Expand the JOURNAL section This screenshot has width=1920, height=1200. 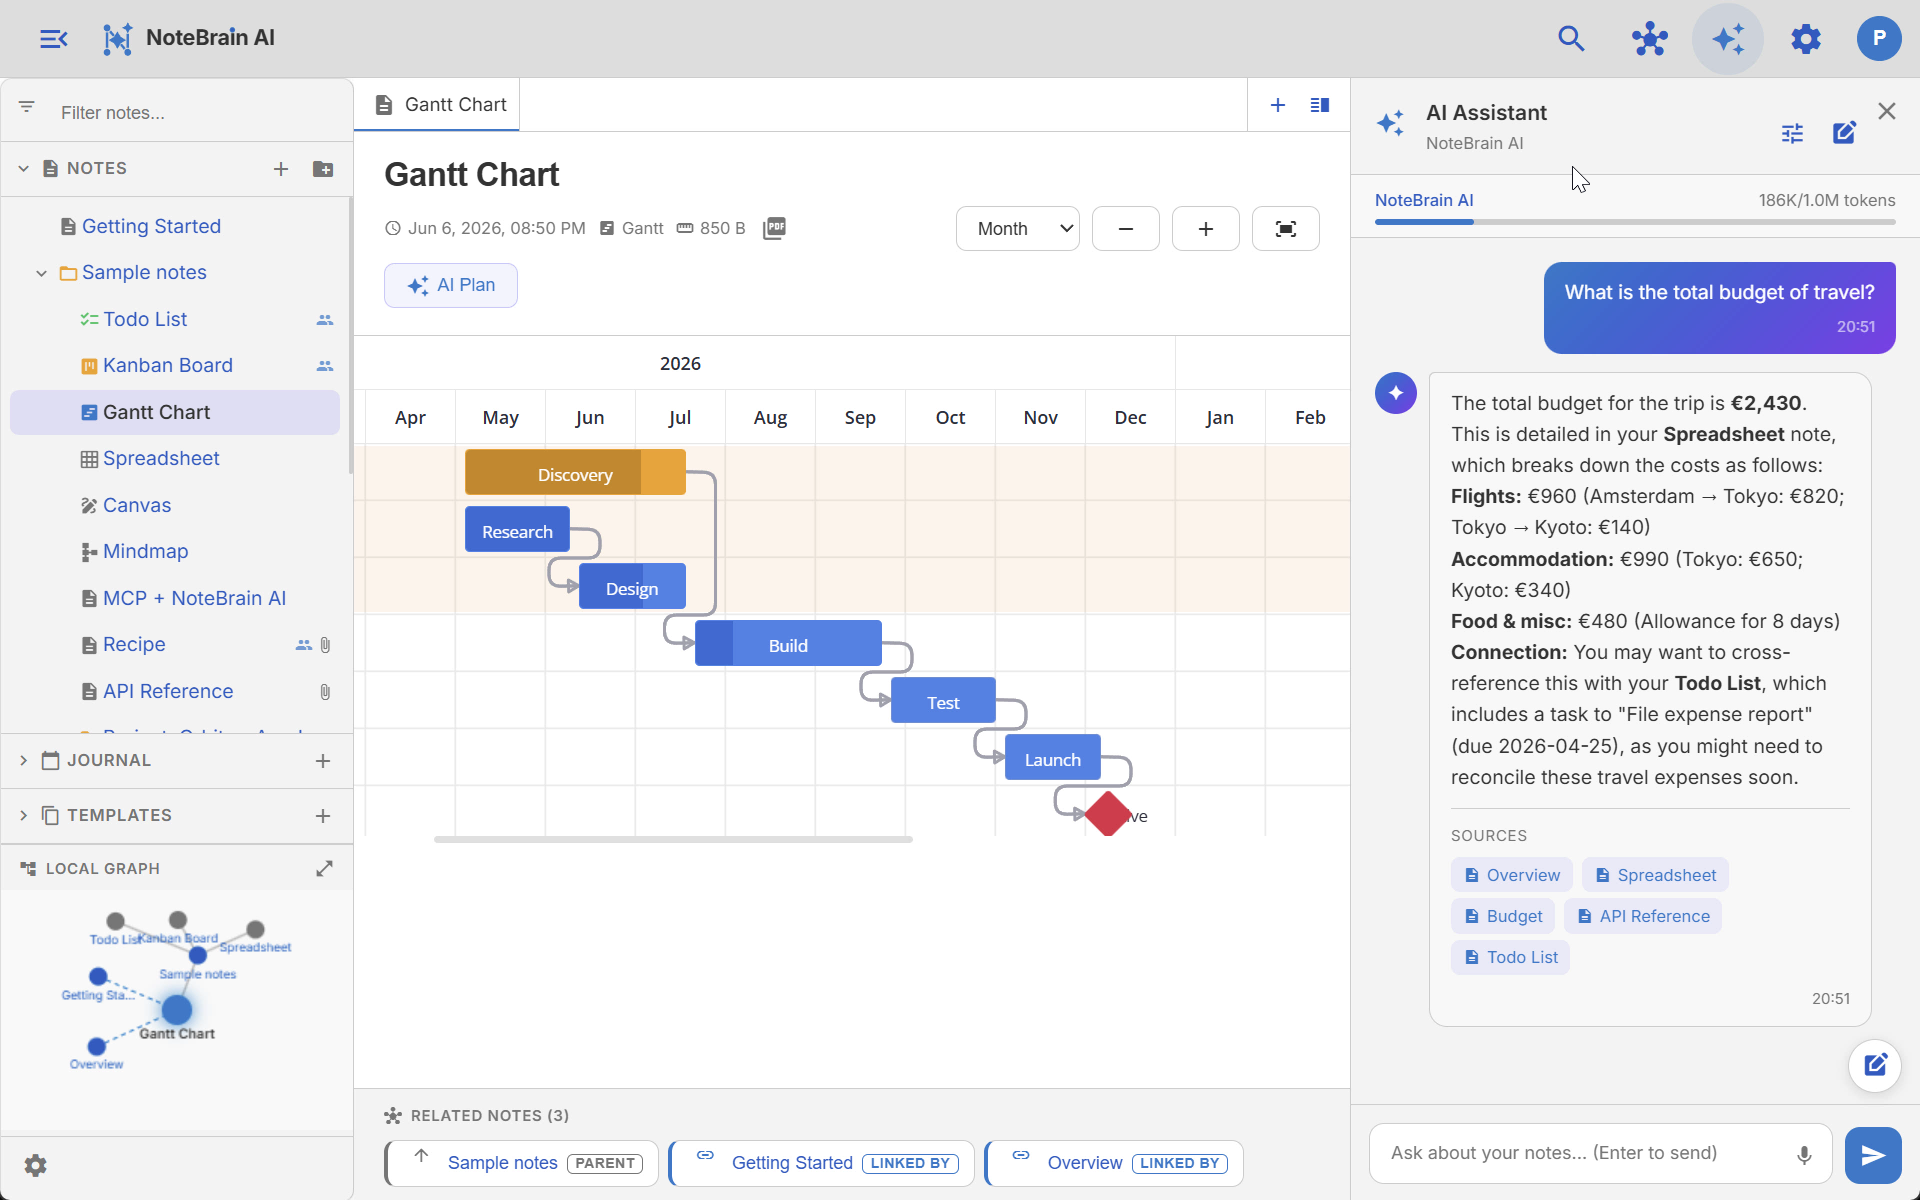23,761
